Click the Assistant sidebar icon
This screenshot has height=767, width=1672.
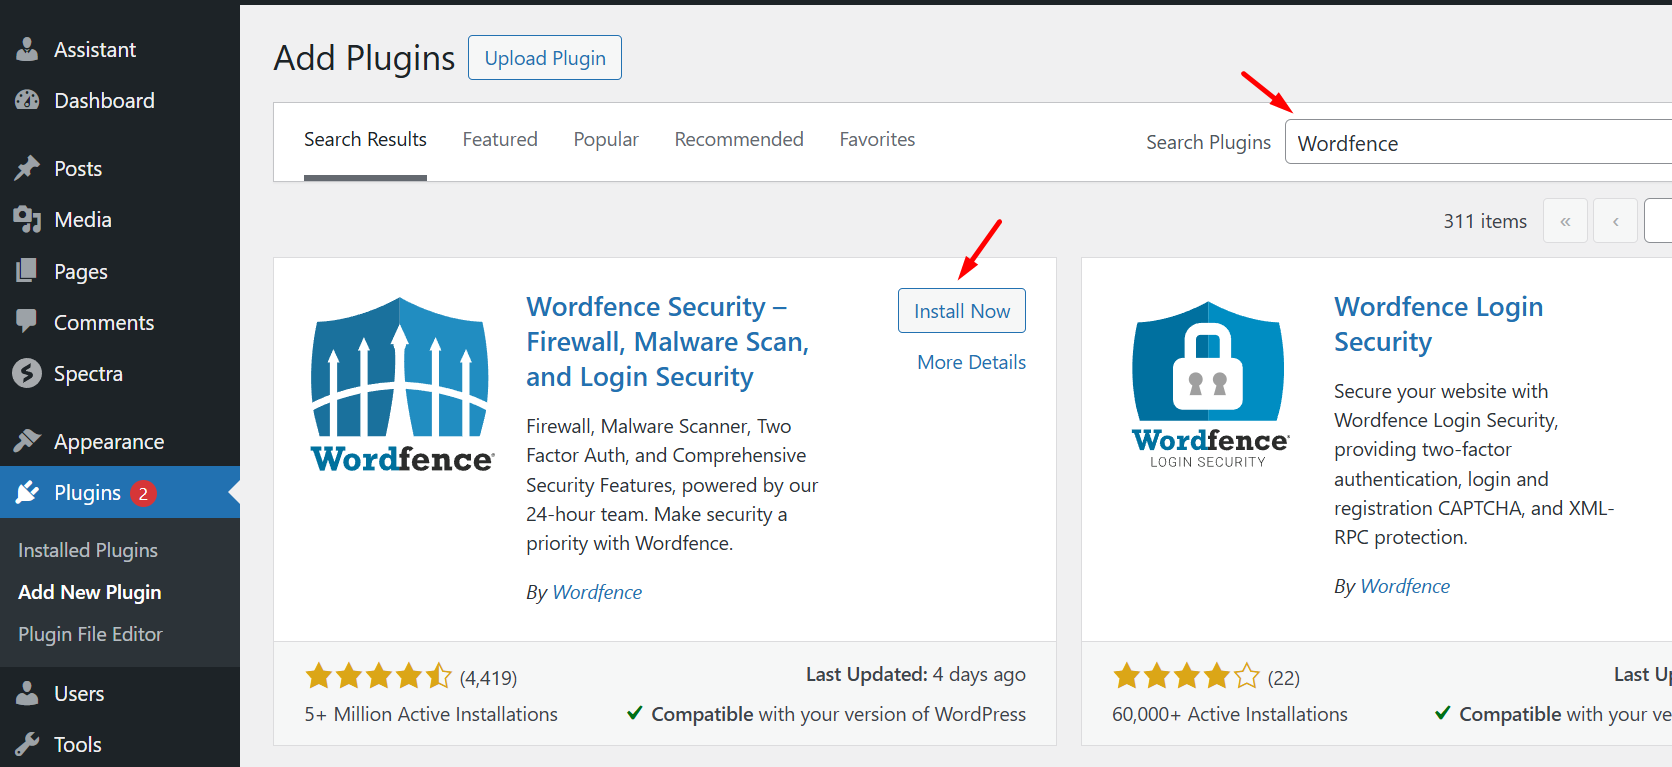coord(28,49)
